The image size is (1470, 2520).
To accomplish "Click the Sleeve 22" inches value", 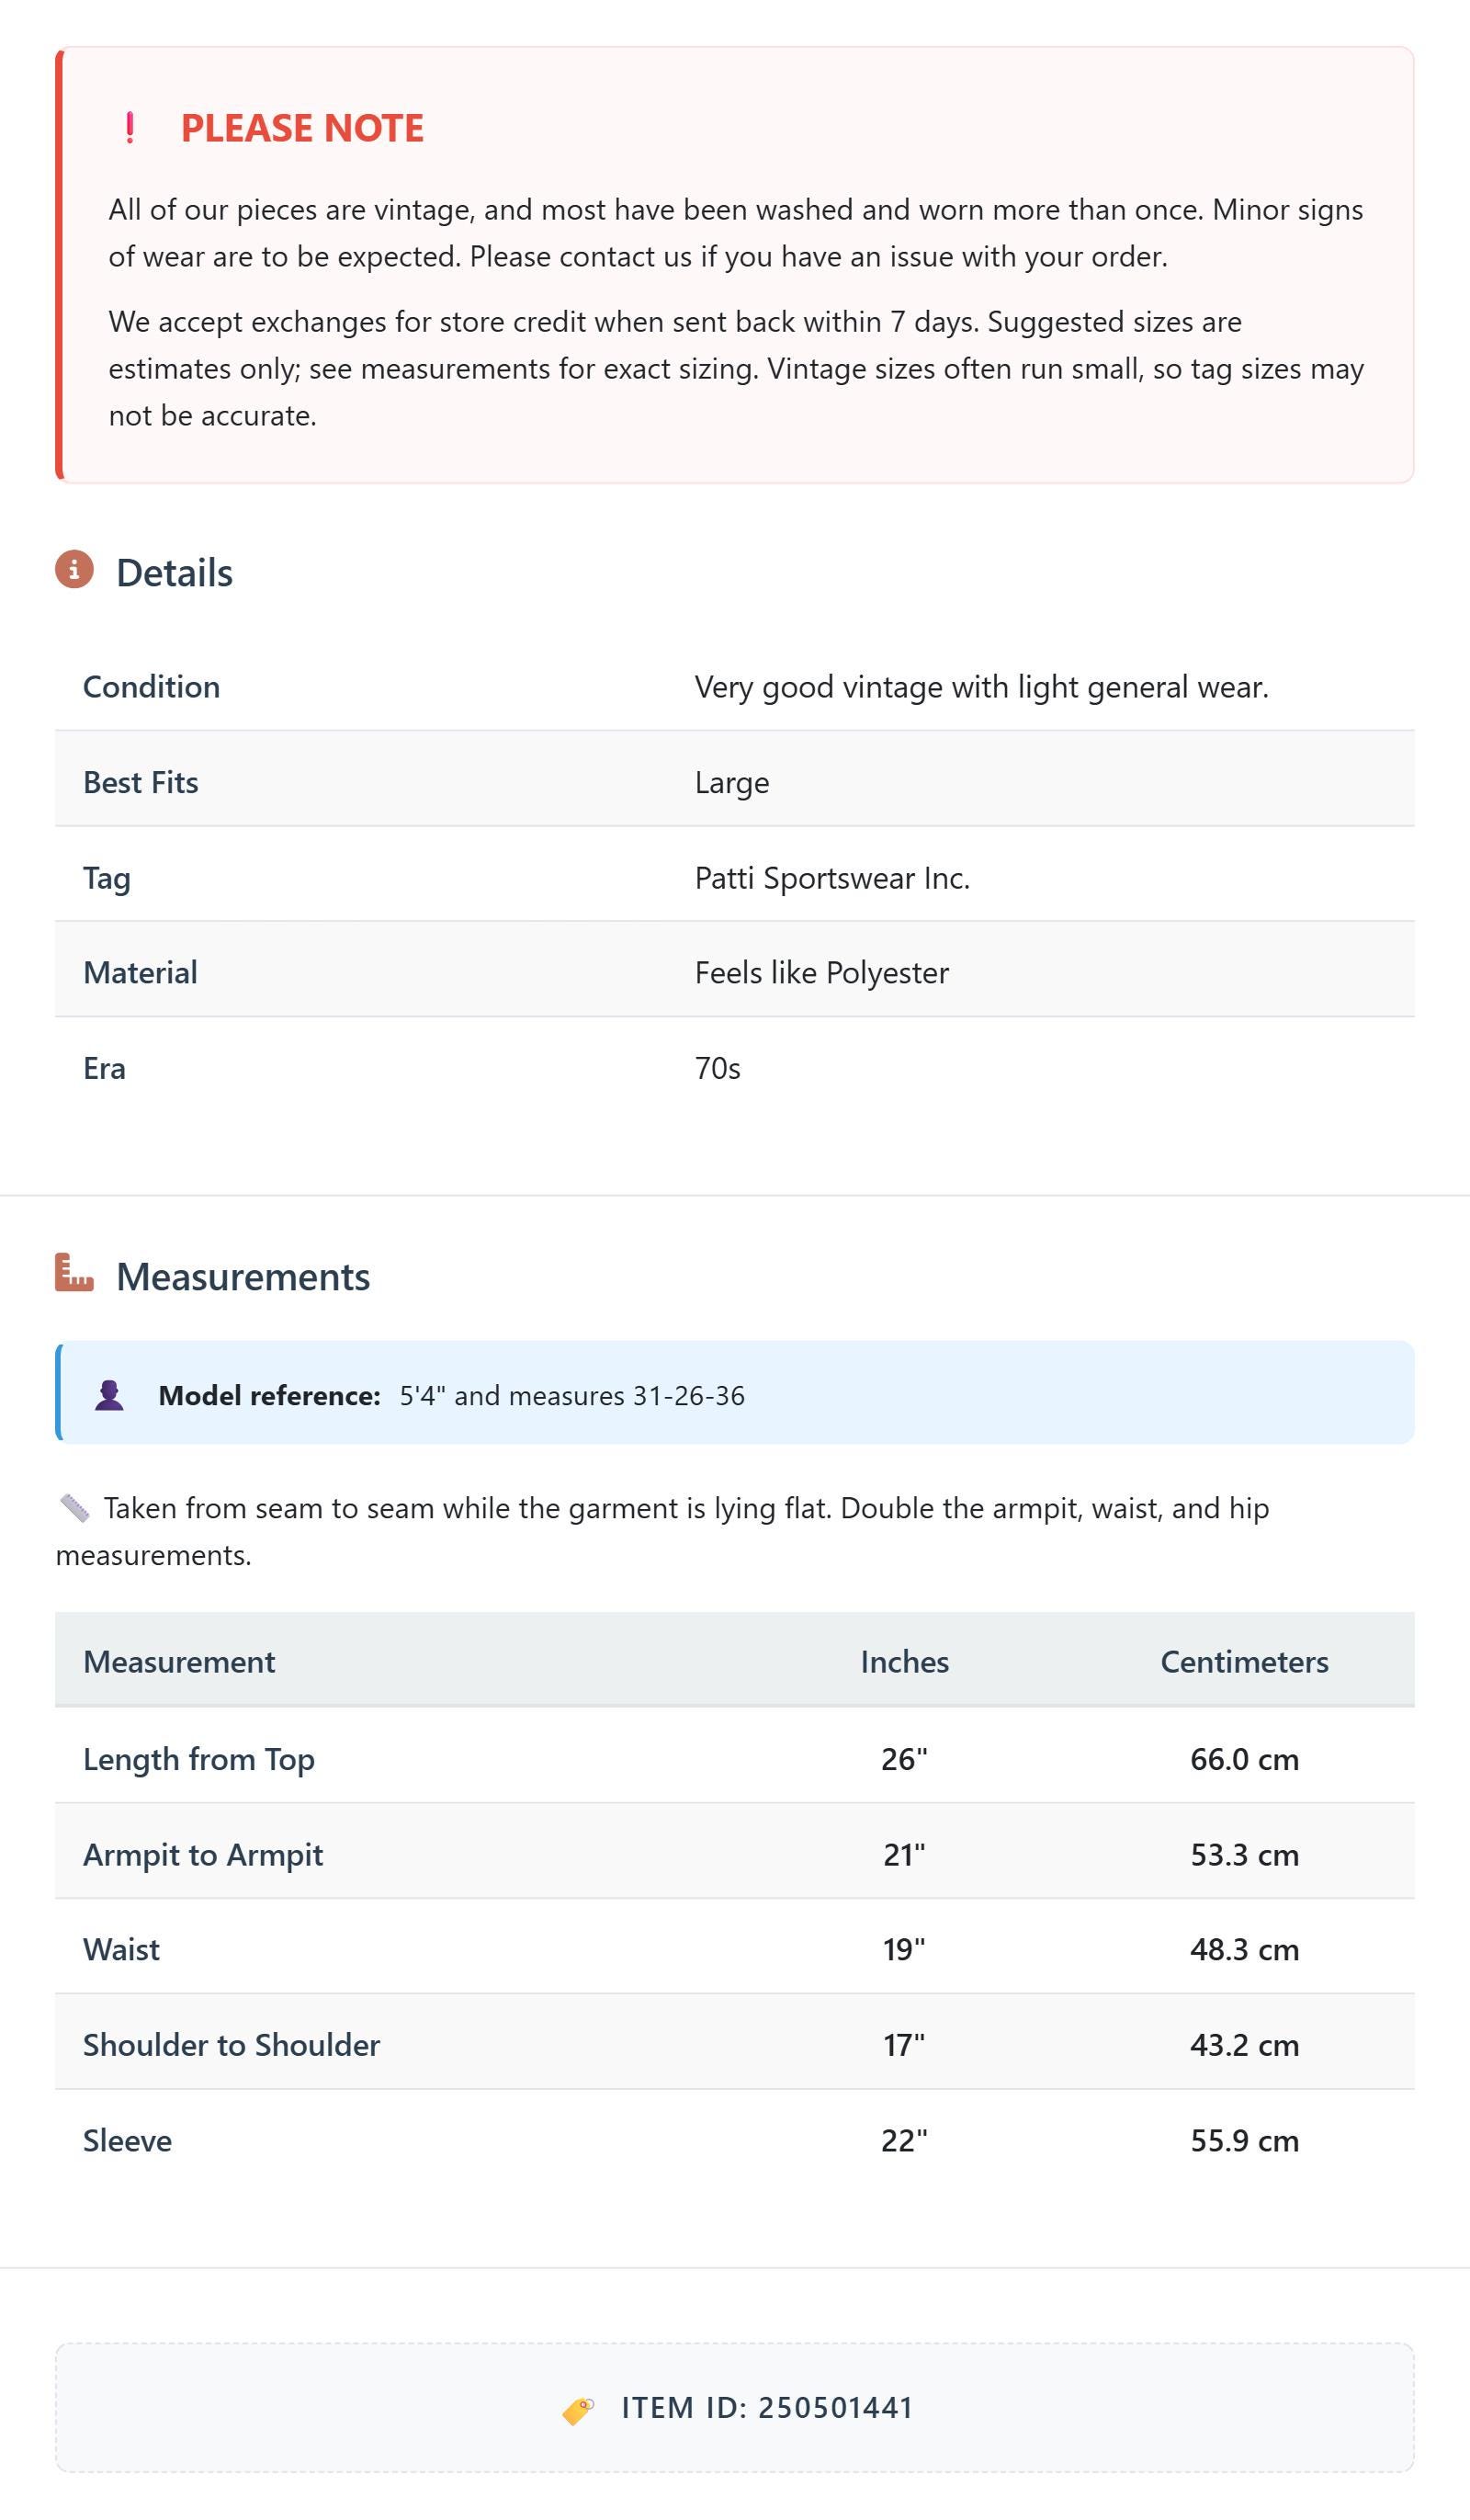I will (x=904, y=2141).
